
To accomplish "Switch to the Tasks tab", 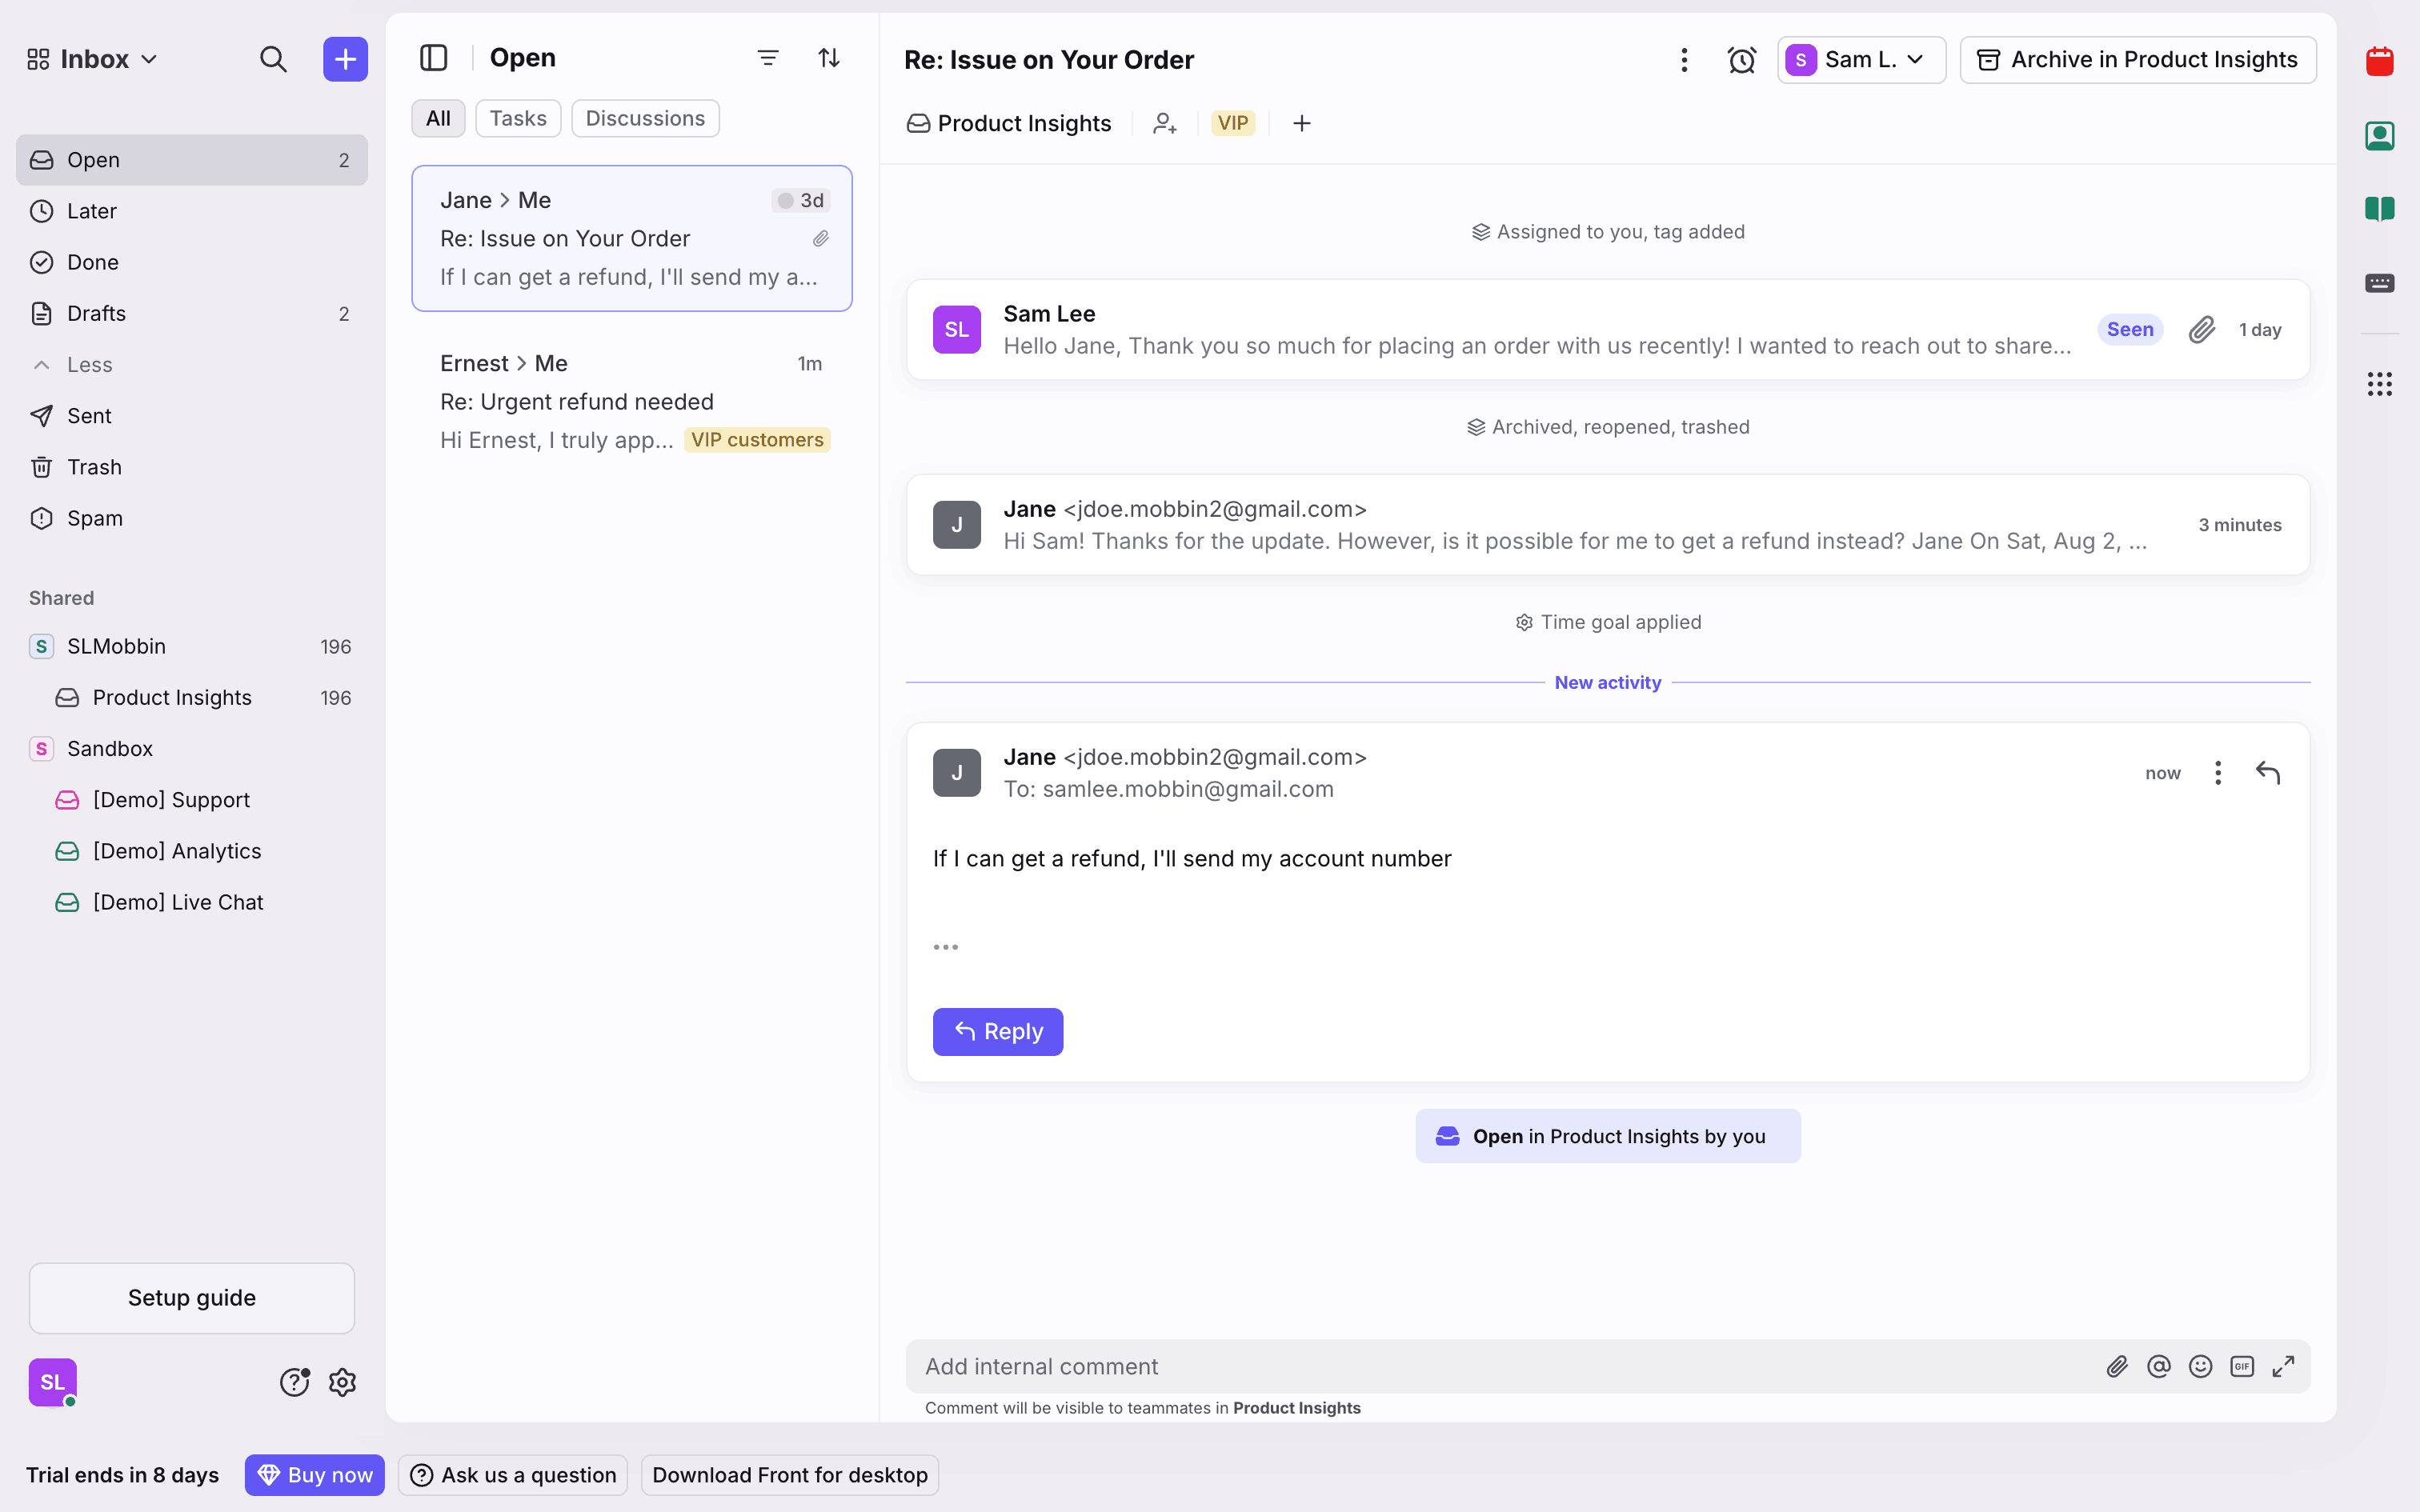I will click(x=517, y=118).
